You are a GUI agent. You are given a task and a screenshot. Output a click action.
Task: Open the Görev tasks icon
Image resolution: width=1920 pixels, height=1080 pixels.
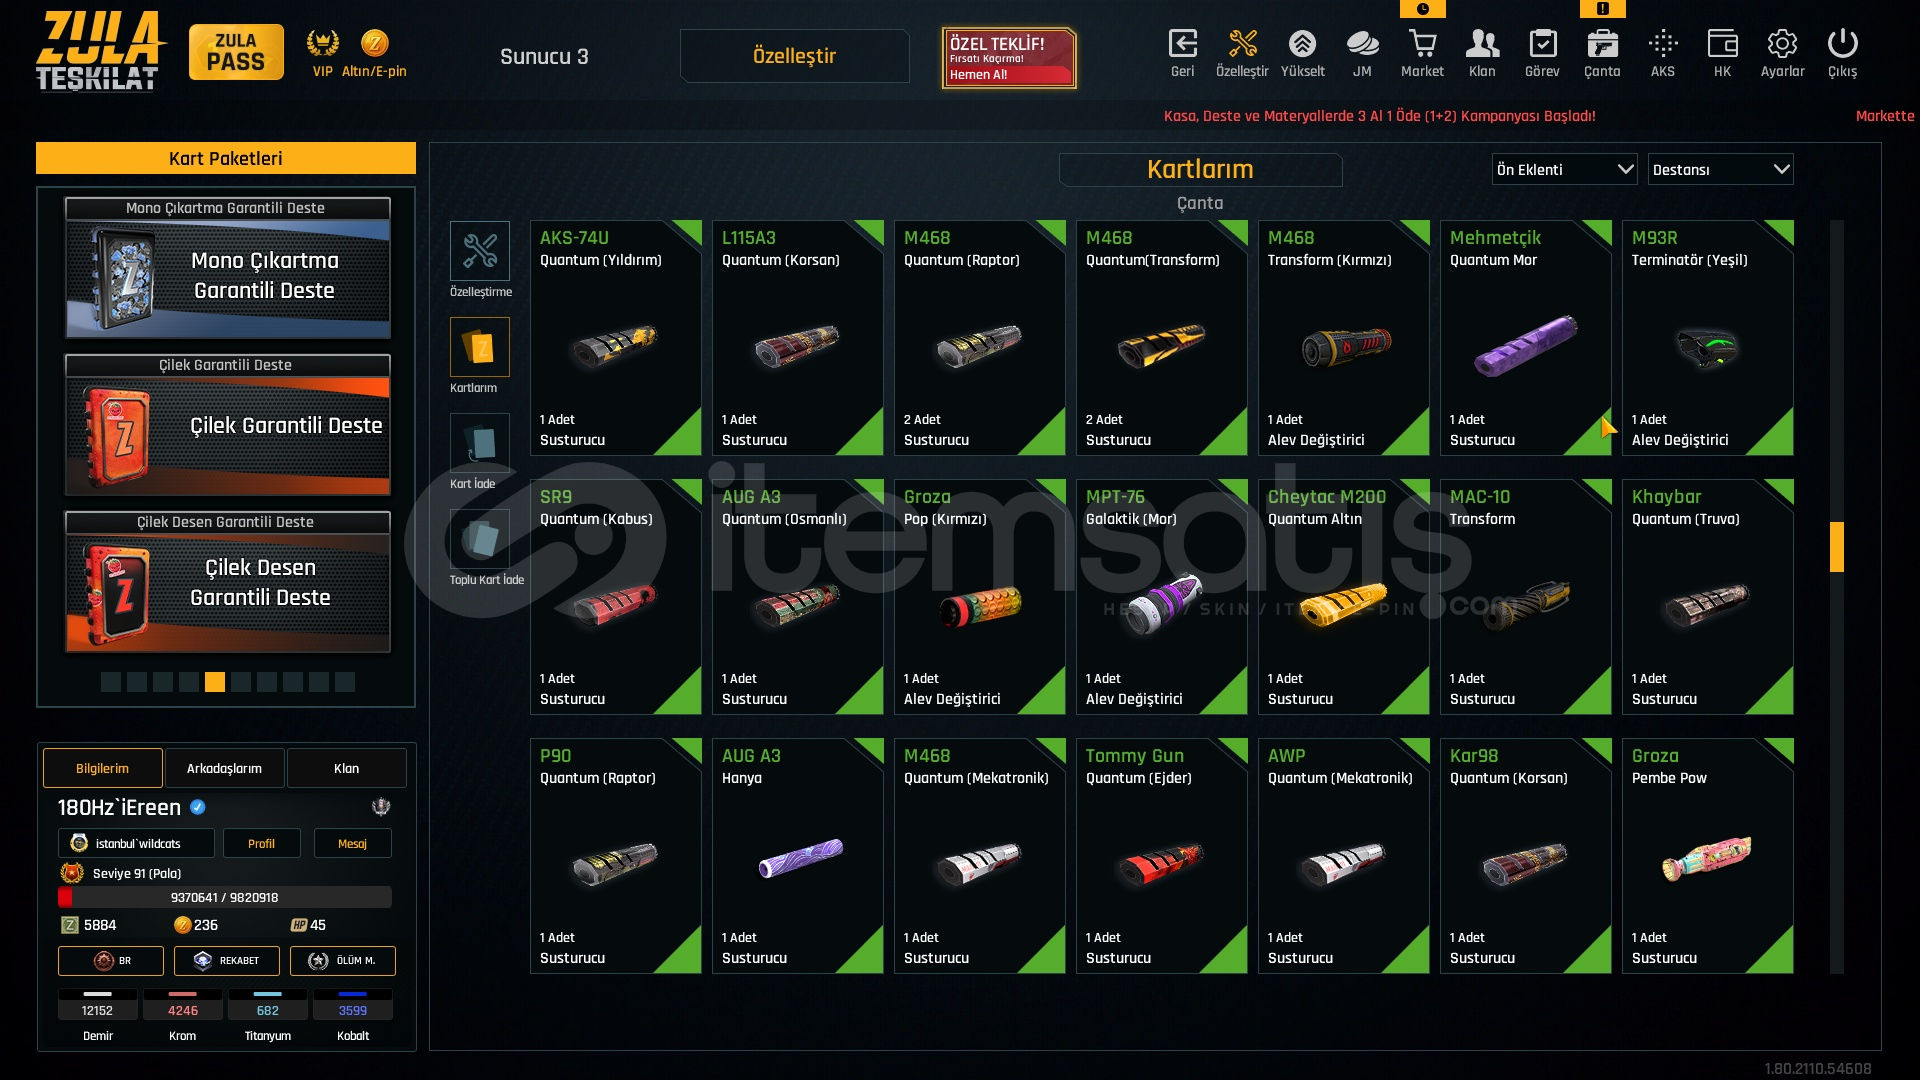[x=1542, y=45]
